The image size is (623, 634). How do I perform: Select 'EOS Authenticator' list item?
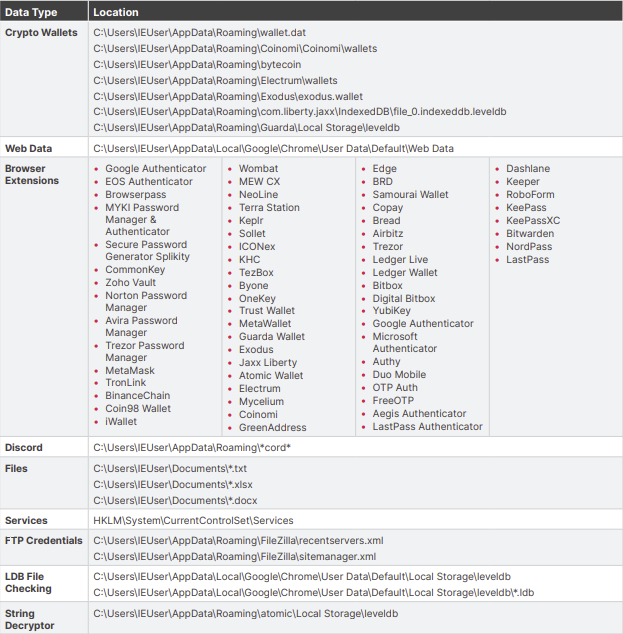click(149, 182)
